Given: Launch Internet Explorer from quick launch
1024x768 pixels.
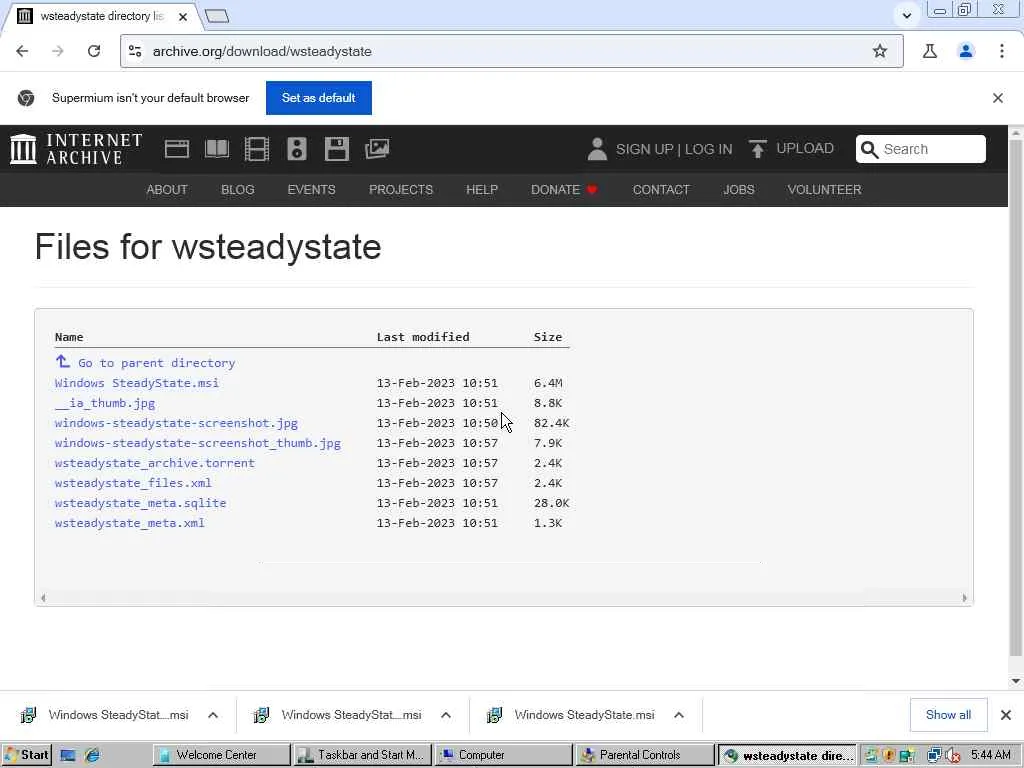Looking at the screenshot, I should click(92, 755).
